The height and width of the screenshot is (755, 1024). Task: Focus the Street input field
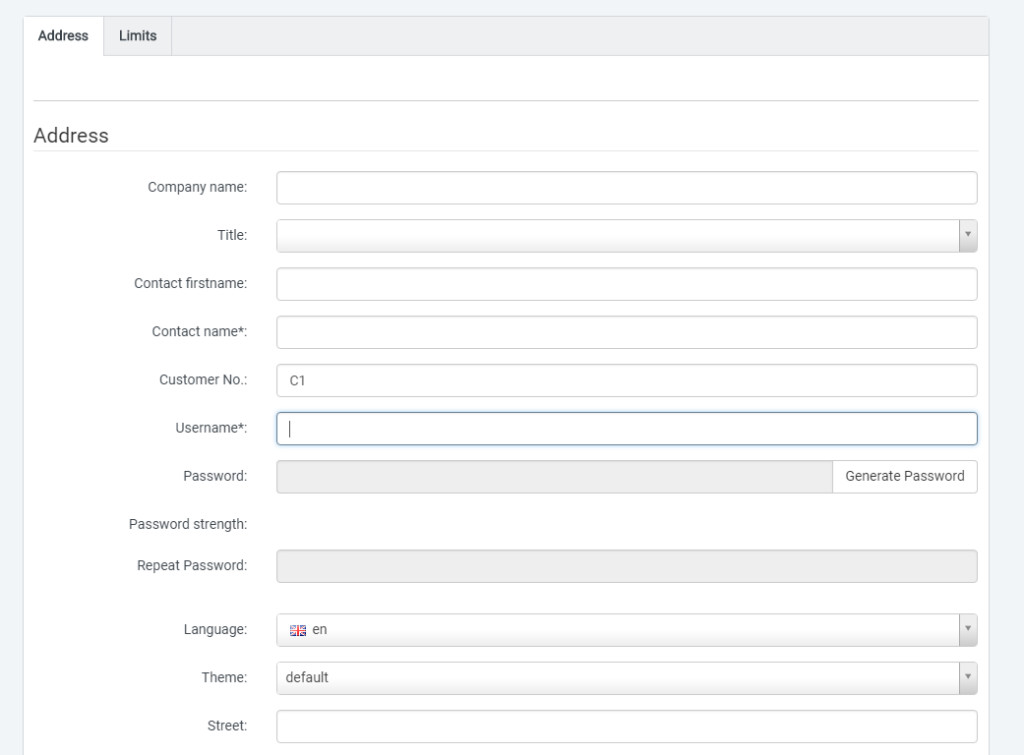point(626,726)
